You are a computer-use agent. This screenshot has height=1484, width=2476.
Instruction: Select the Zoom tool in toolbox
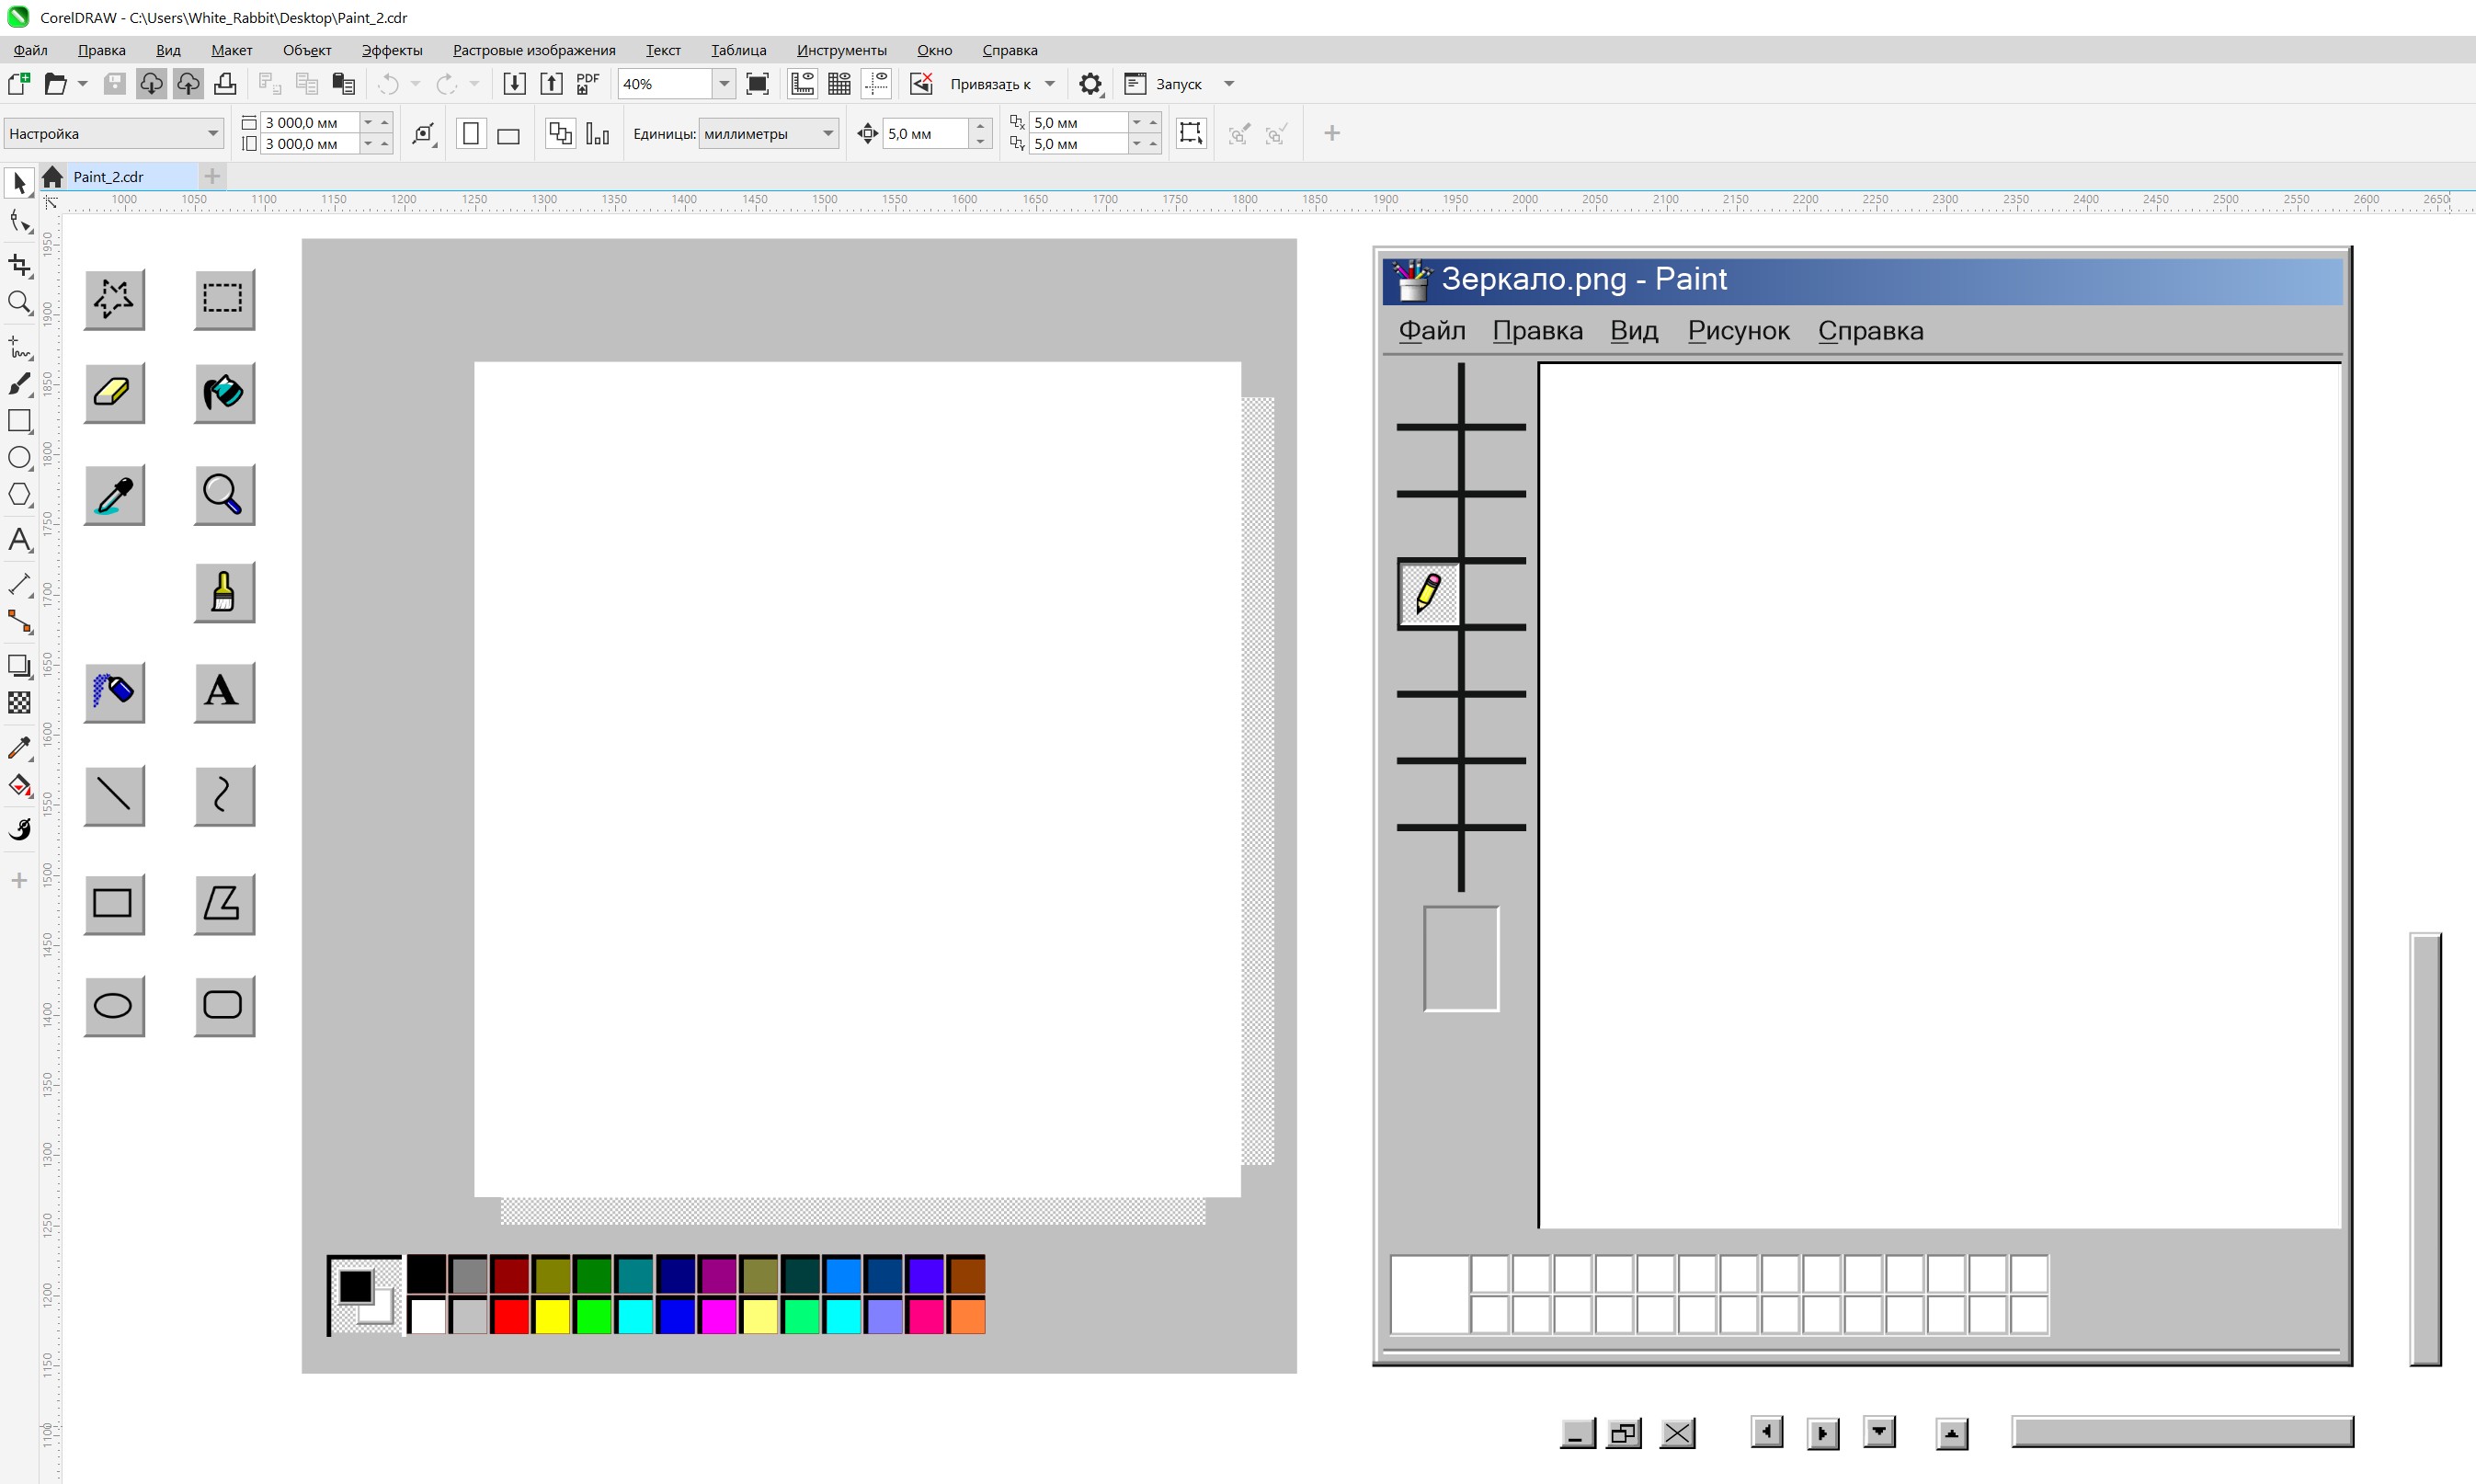point(19,302)
